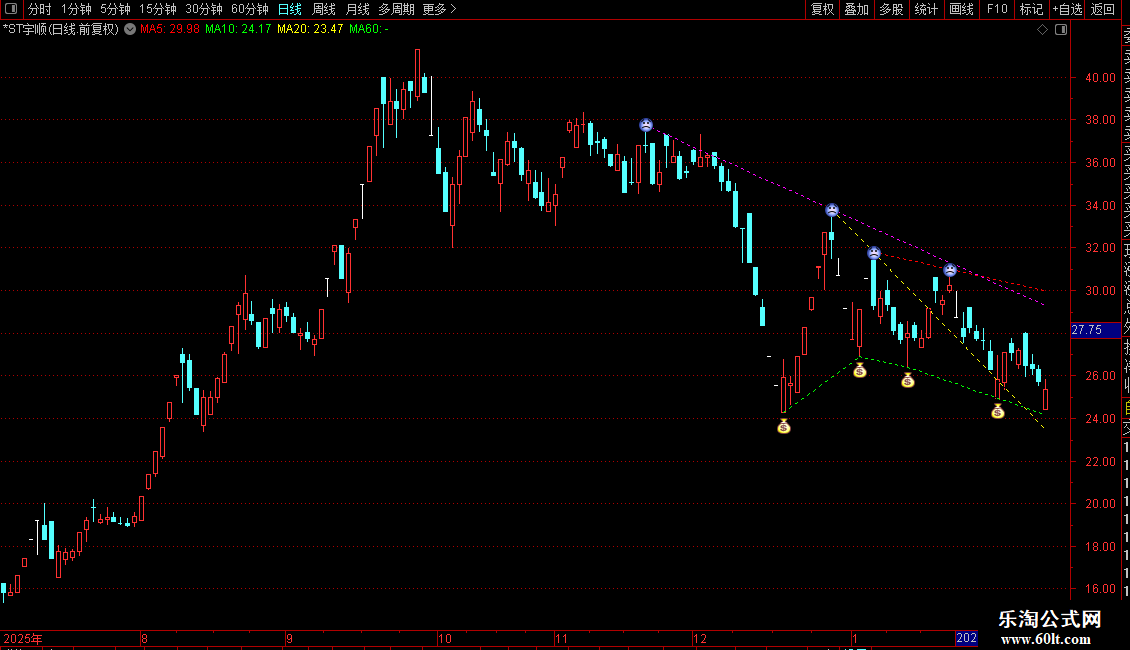Switch to the 15分钟 period
Viewport: 1130px width, 650px height.
click(x=158, y=9)
